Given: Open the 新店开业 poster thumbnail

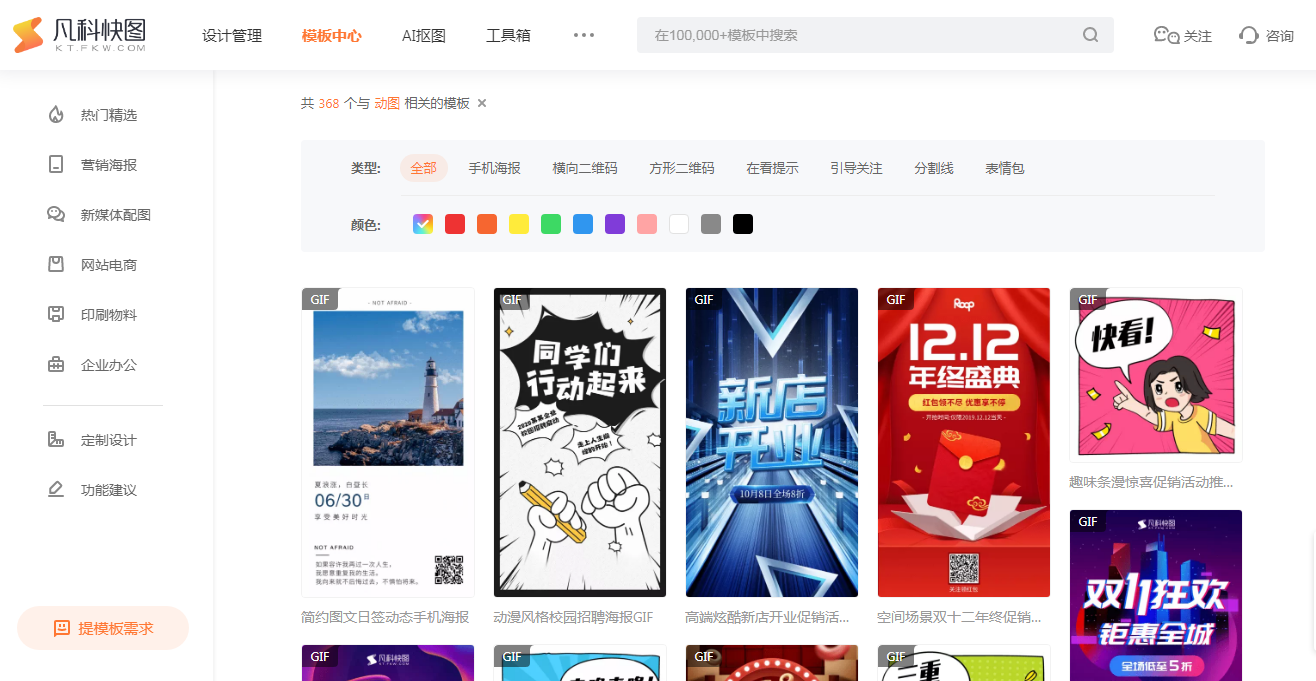Looking at the screenshot, I should coord(772,442).
